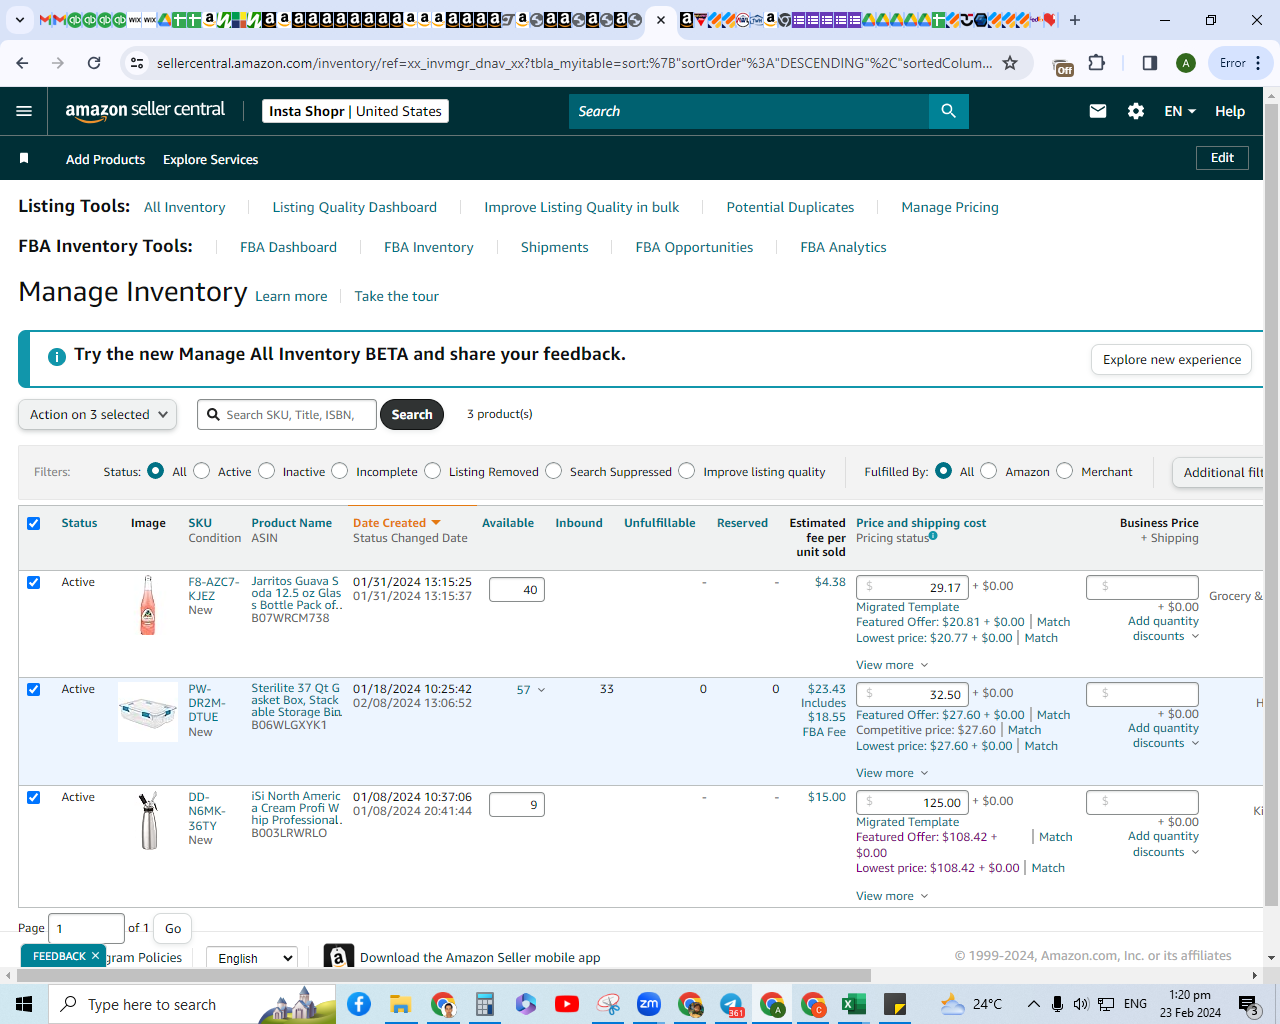Open the Chrome profile avatar
1280x1024 pixels.
coord(1186,63)
